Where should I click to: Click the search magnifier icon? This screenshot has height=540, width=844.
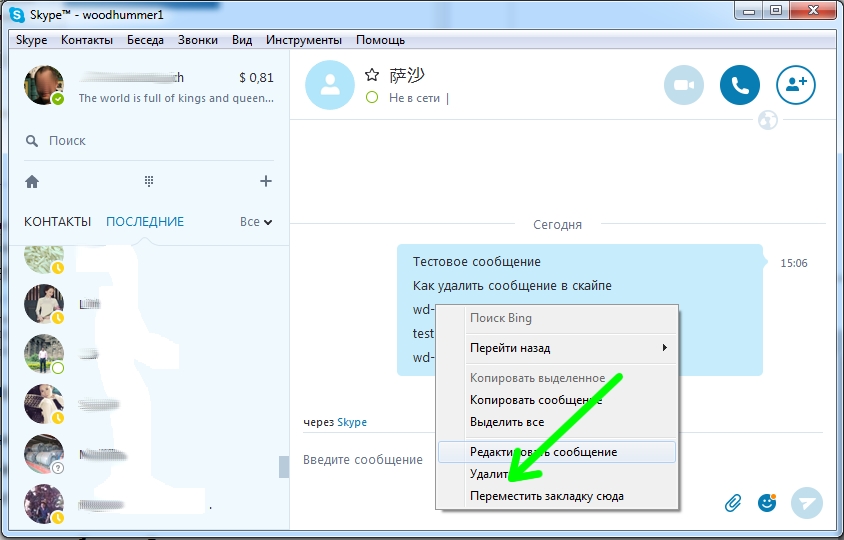pos(32,141)
